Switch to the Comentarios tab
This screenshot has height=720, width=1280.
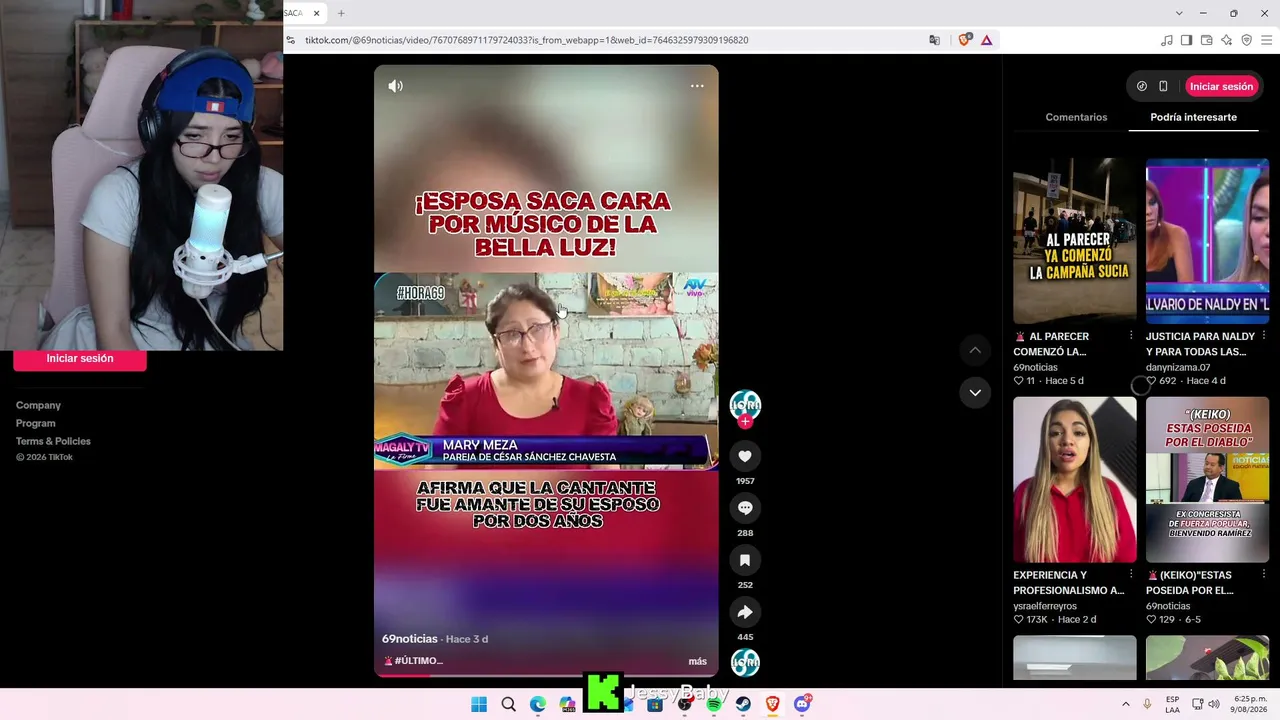(x=1076, y=117)
